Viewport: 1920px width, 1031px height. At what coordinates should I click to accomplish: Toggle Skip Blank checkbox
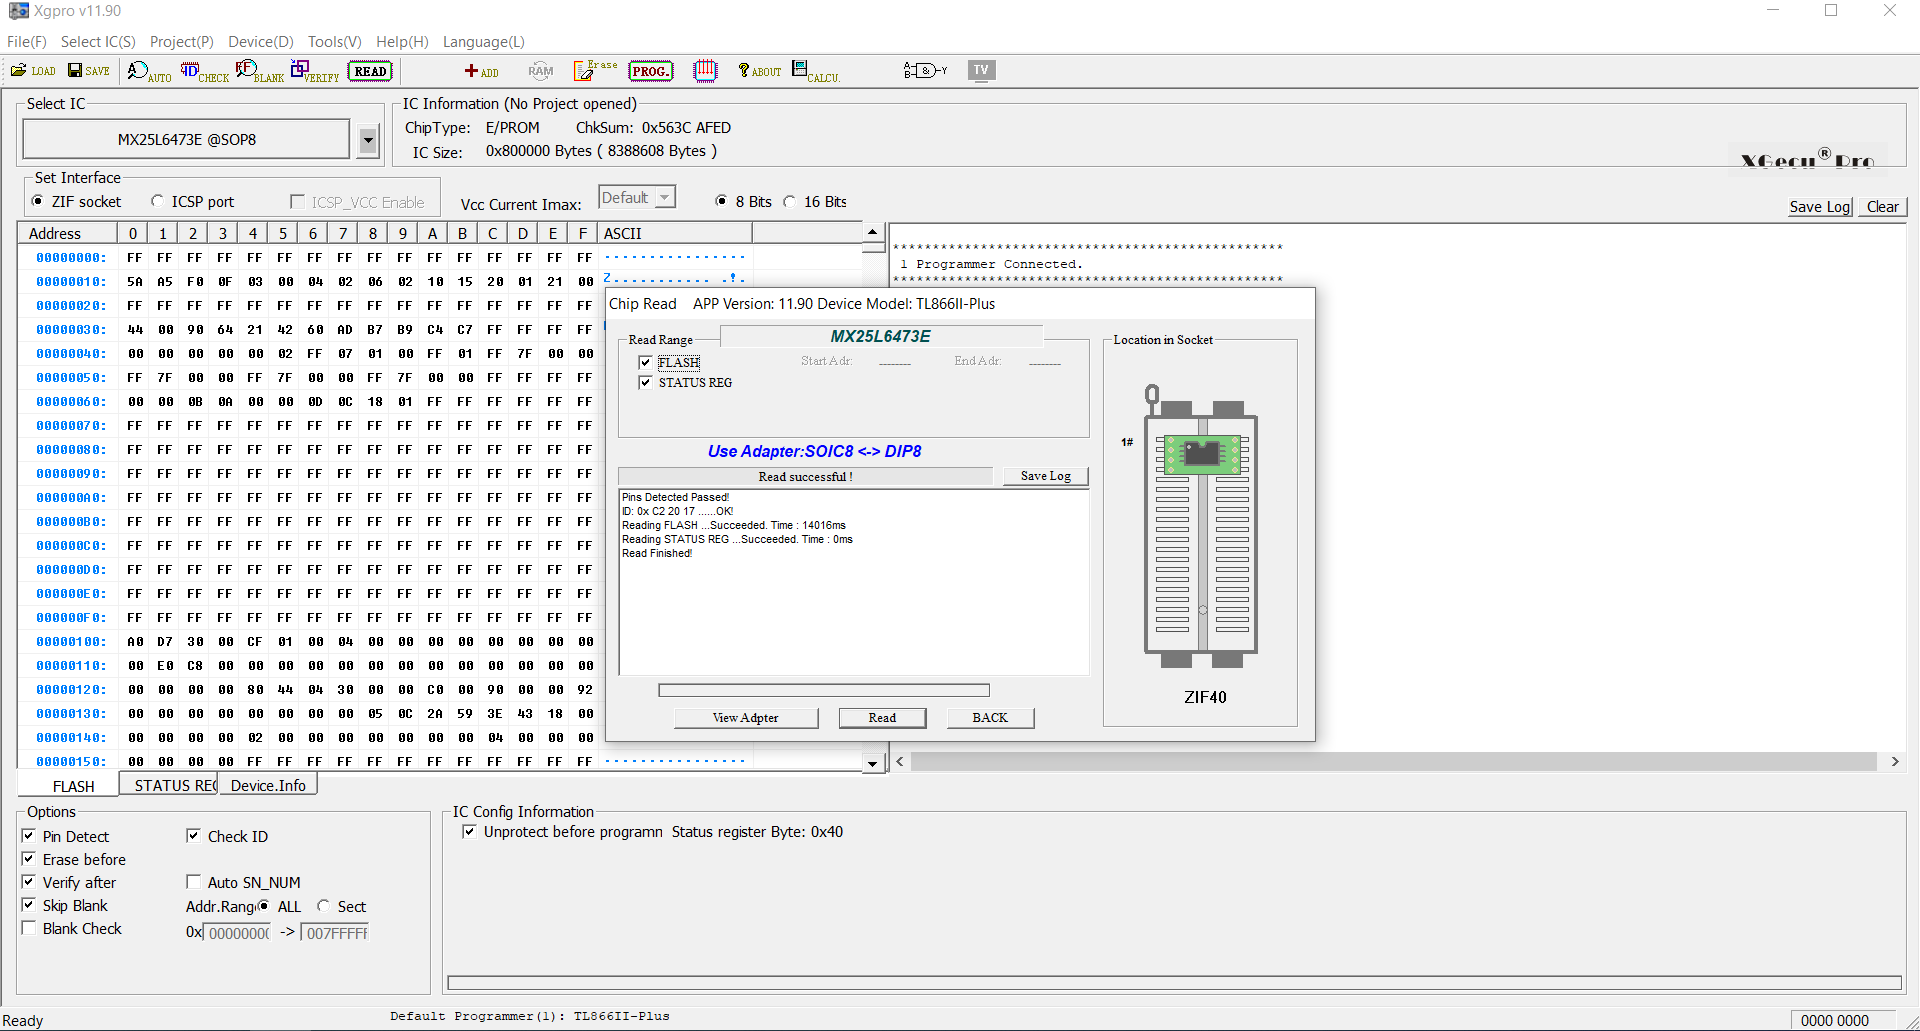point(28,905)
